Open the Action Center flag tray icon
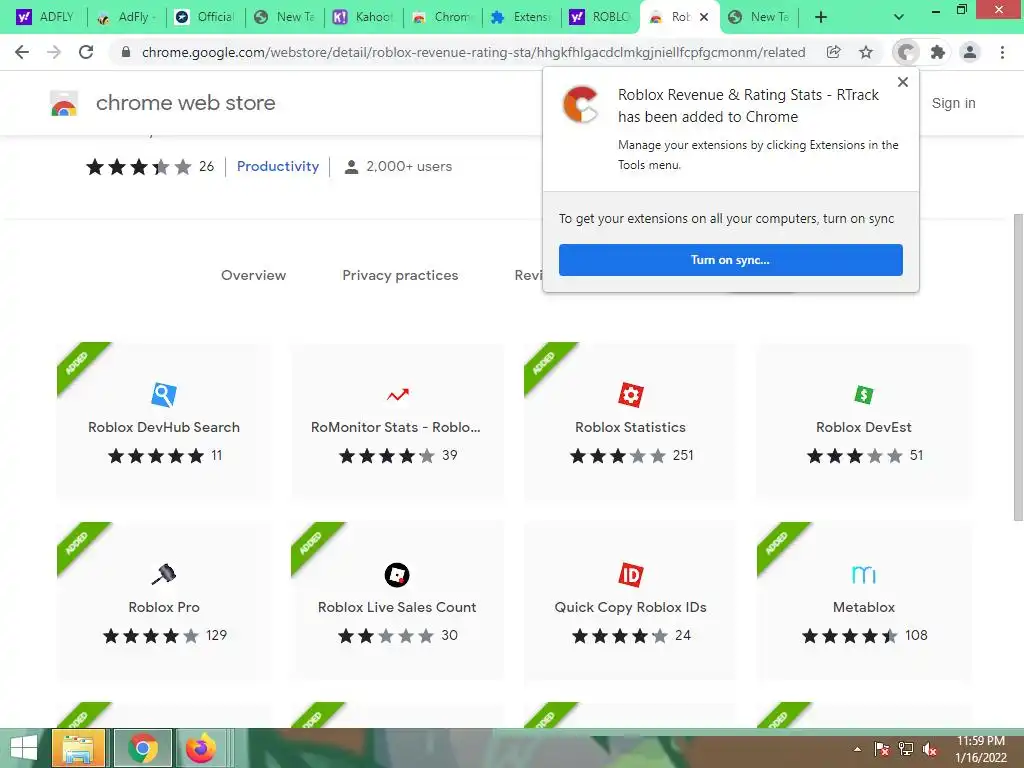 click(x=881, y=749)
